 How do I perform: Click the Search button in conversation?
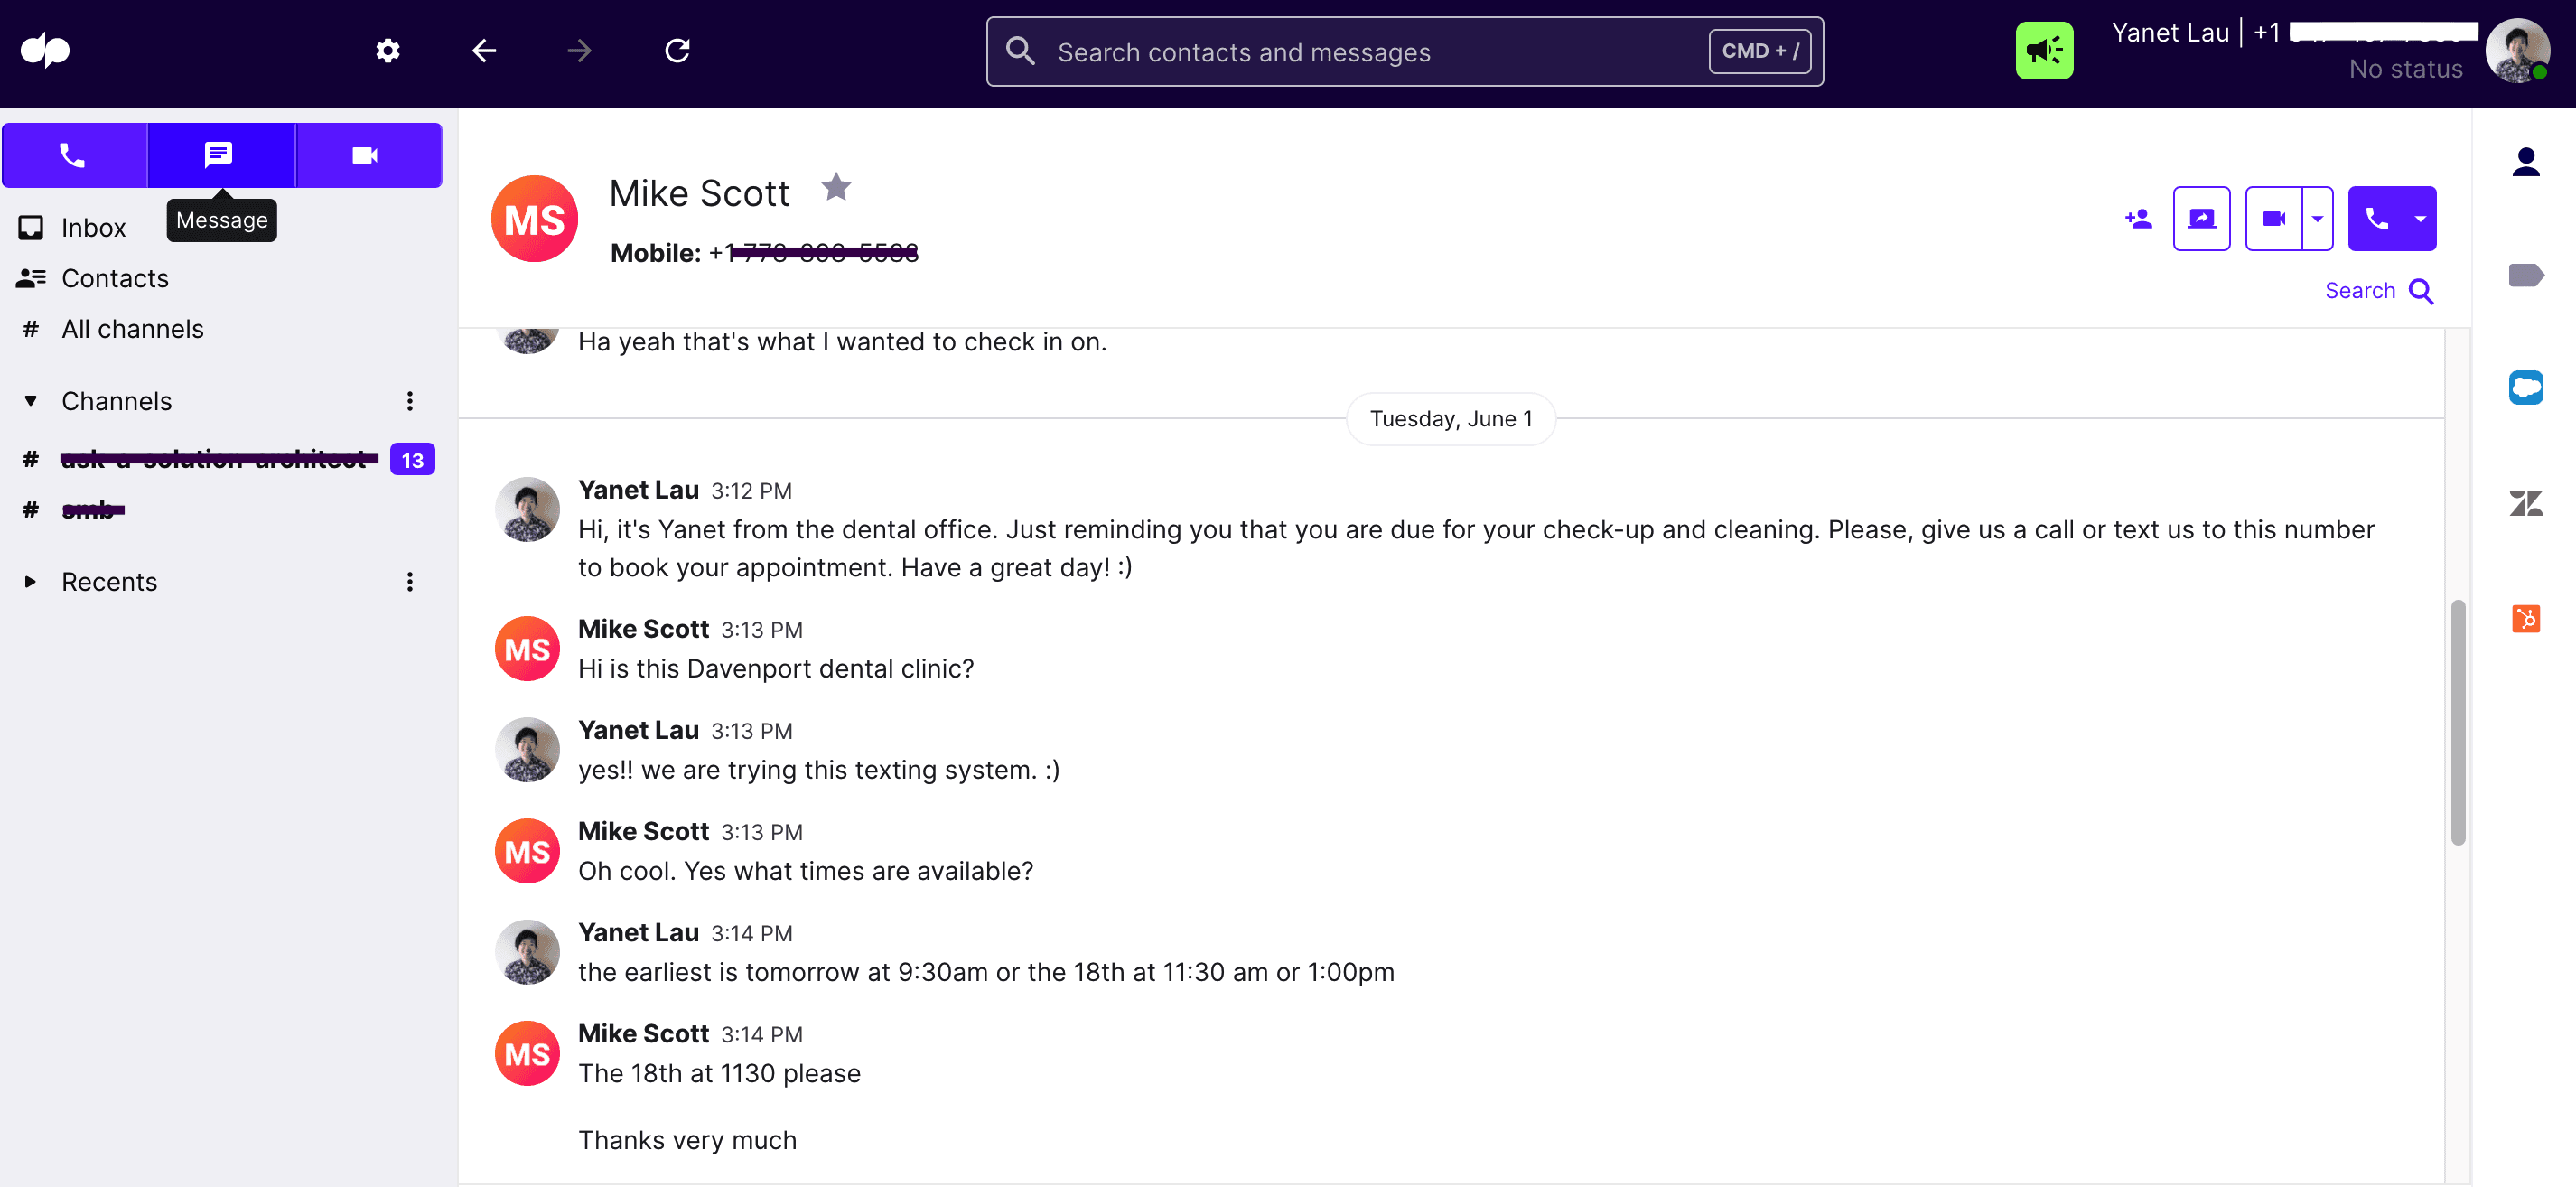[x=2381, y=291]
